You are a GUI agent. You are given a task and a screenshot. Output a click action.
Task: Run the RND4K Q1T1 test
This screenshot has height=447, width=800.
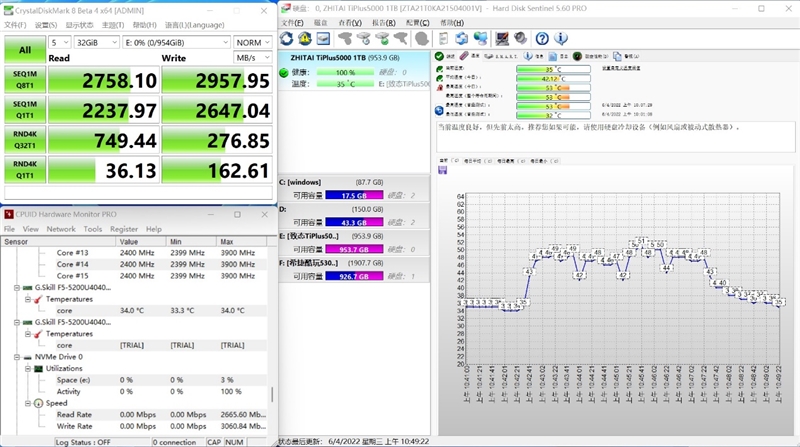point(25,170)
